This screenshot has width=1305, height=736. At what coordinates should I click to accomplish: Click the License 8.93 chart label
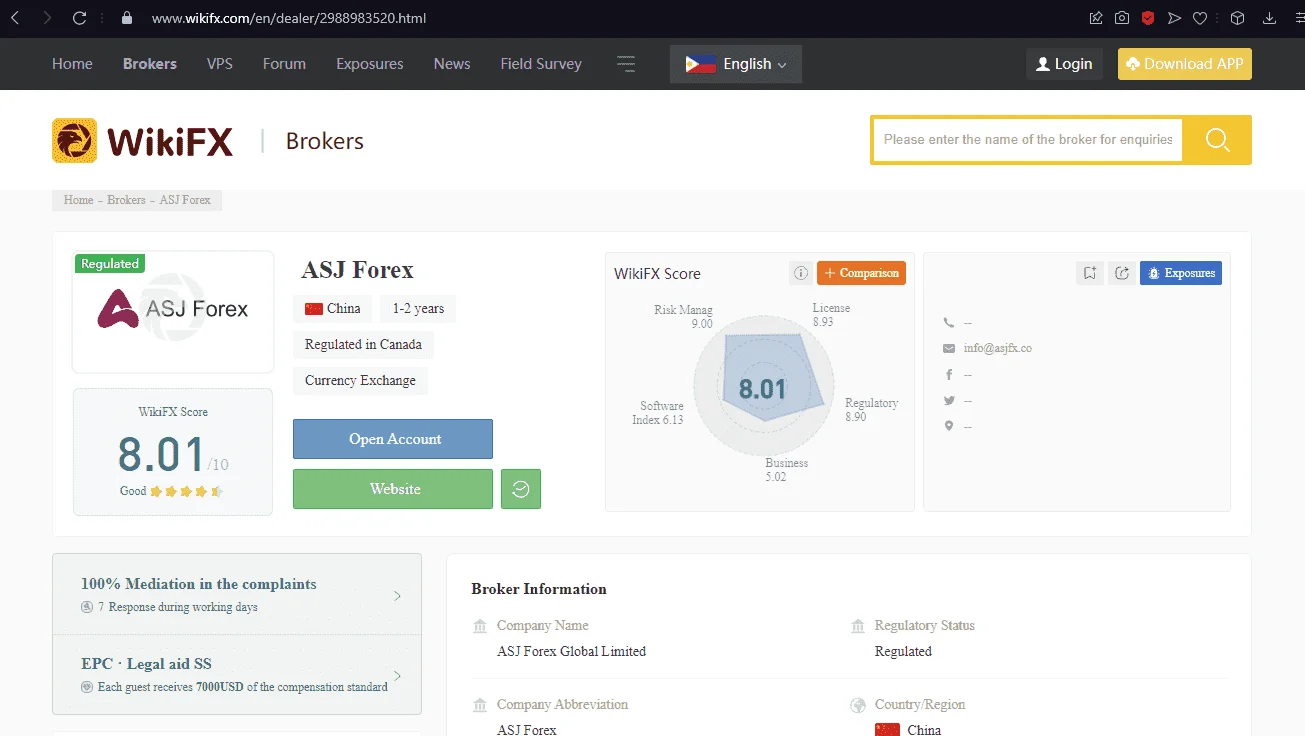[831, 315]
